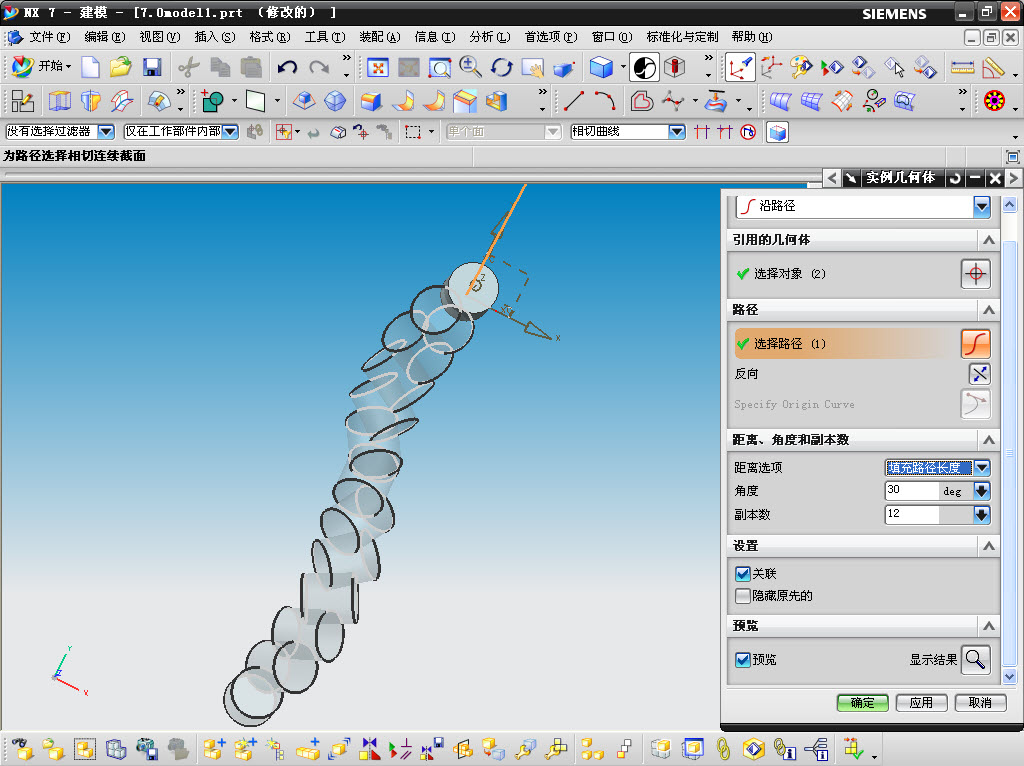Click the copy count input field
1024x766 pixels.
(x=912, y=515)
